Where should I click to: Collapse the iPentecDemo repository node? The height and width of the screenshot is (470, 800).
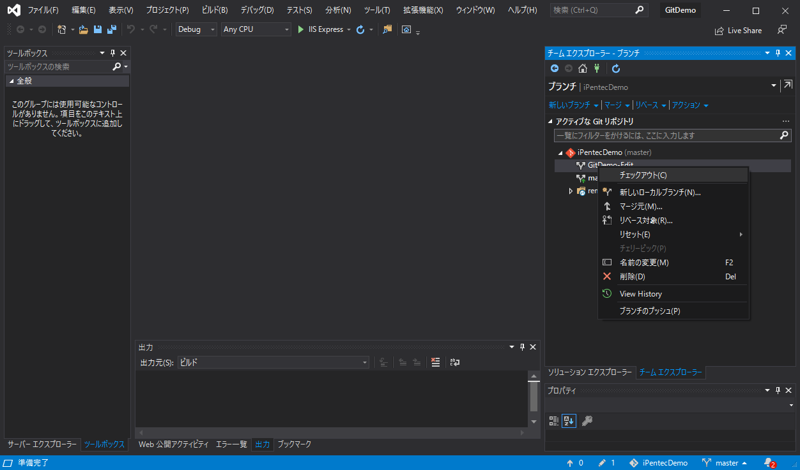[x=561, y=153]
